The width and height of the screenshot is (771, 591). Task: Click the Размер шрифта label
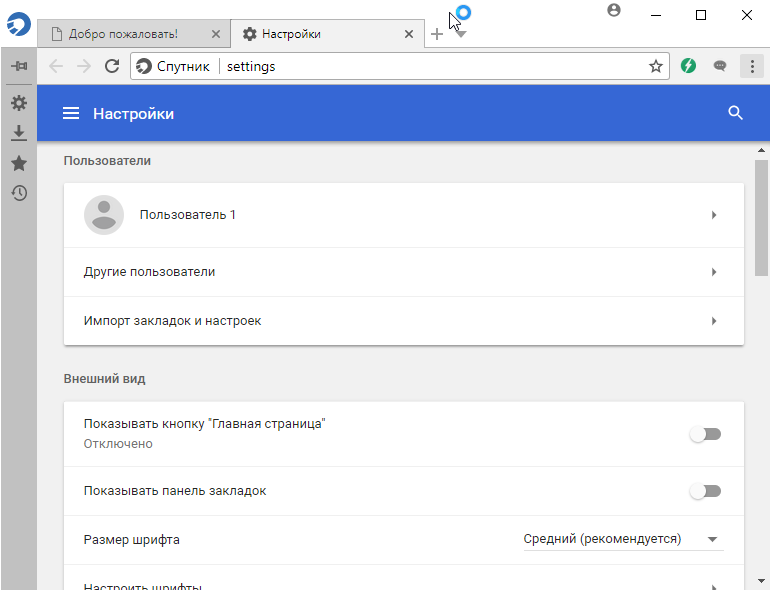pyautogui.click(x=131, y=539)
